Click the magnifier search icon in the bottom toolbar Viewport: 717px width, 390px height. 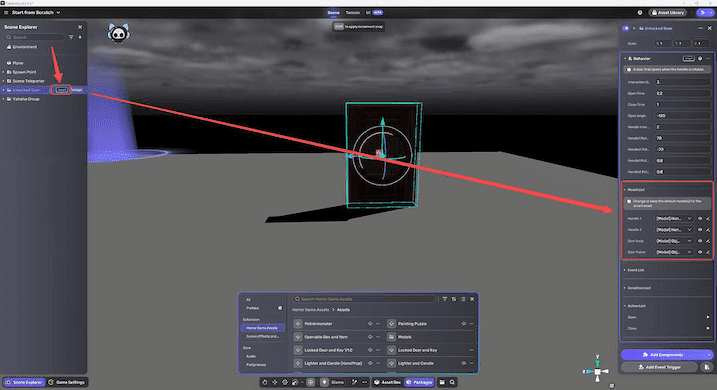tap(452, 382)
